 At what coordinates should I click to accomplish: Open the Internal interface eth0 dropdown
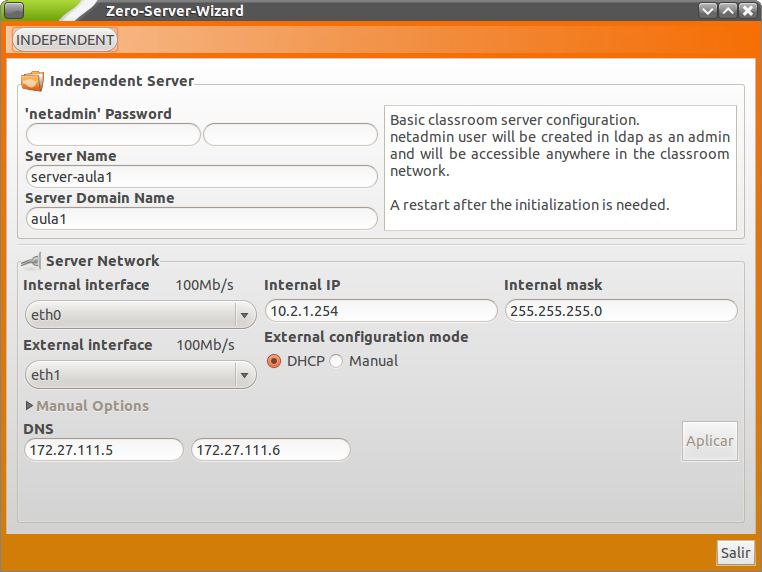point(140,315)
